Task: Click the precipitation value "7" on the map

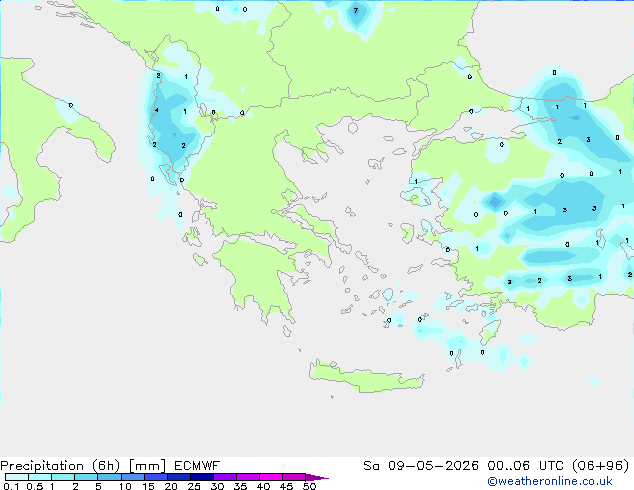Action: 356,11
